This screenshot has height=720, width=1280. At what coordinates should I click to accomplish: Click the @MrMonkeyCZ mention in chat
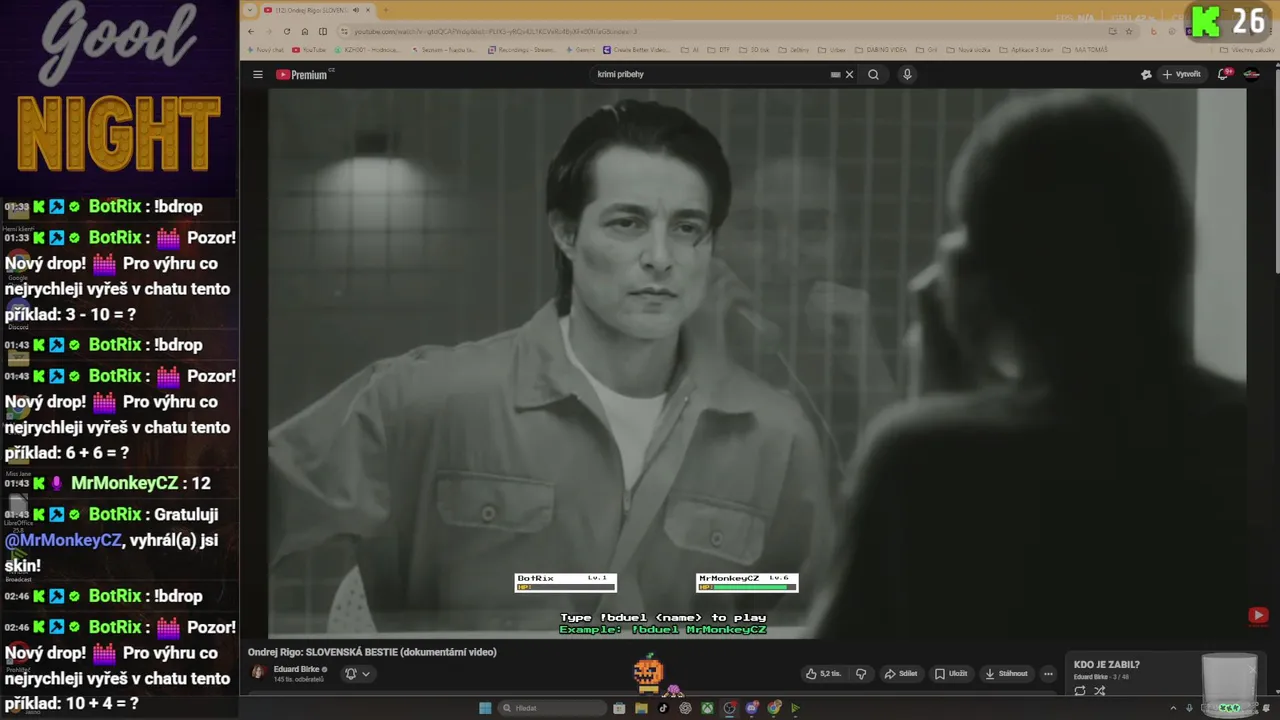[x=63, y=540]
